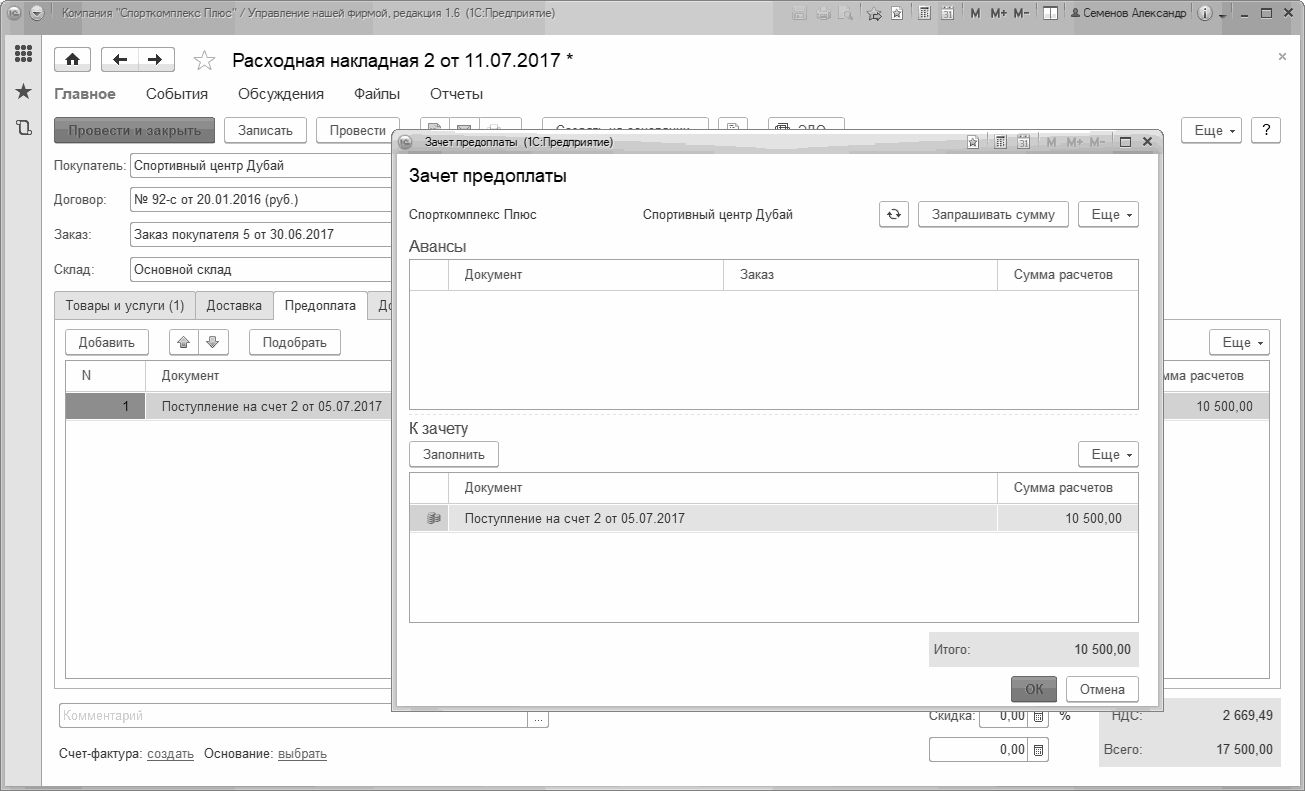This screenshot has width=1305, height=791.
Task: Click Провести и закрыть button
Action: [x=135, y=130]
